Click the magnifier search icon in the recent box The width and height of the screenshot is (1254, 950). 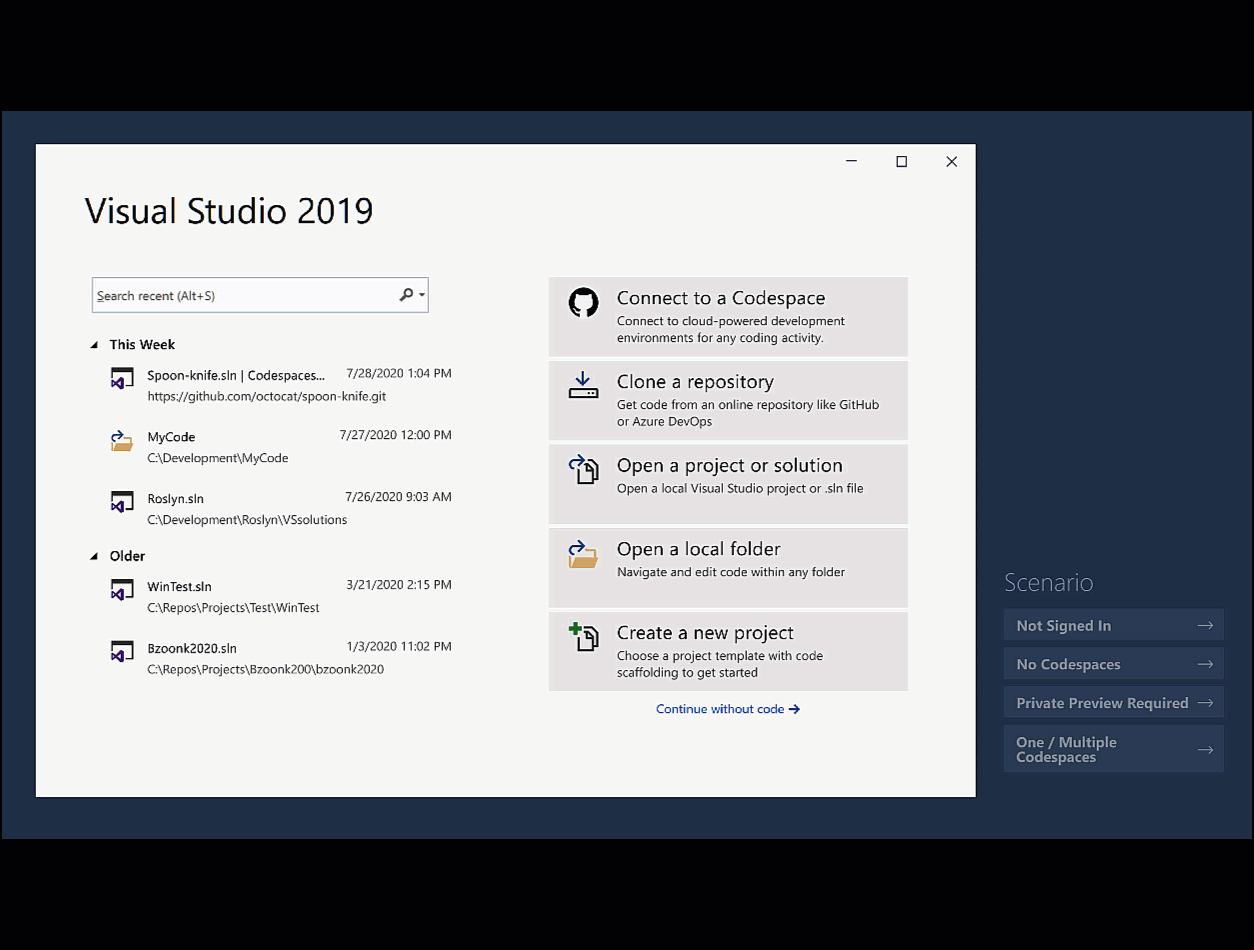(406, 295)
